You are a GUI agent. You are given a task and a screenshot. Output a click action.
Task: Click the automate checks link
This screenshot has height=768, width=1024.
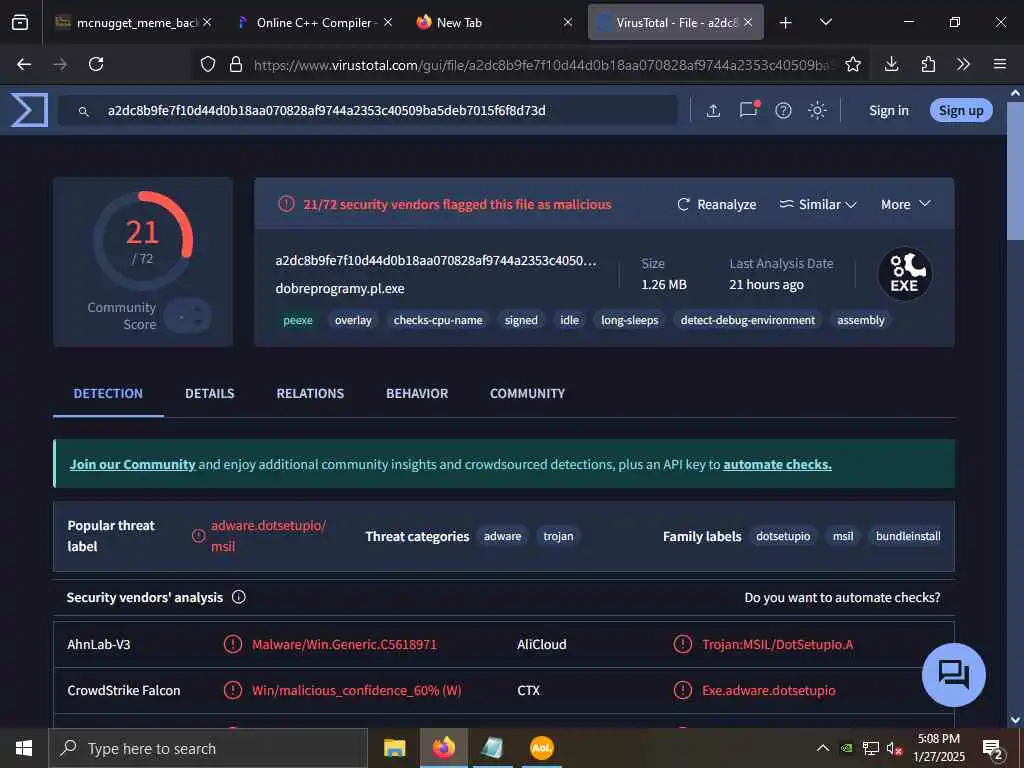(x=777, y=464)
